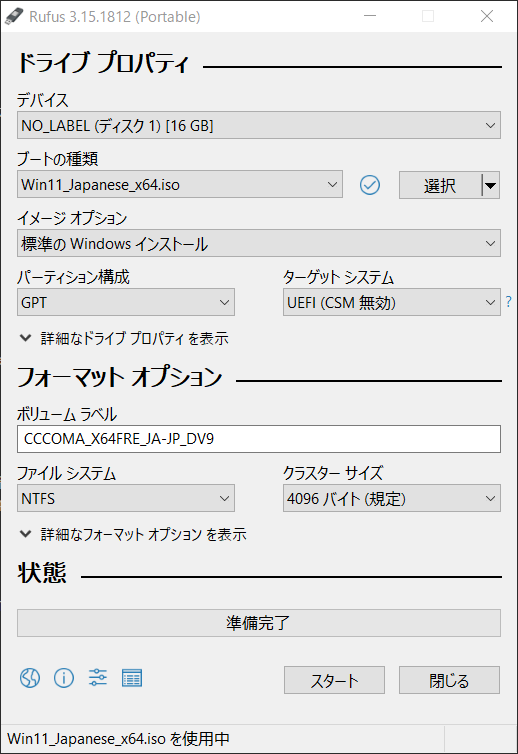Open the GPT partition scheme dropdown
The height and width of the screenshot is (754, 518).
[x=126, y=302]
